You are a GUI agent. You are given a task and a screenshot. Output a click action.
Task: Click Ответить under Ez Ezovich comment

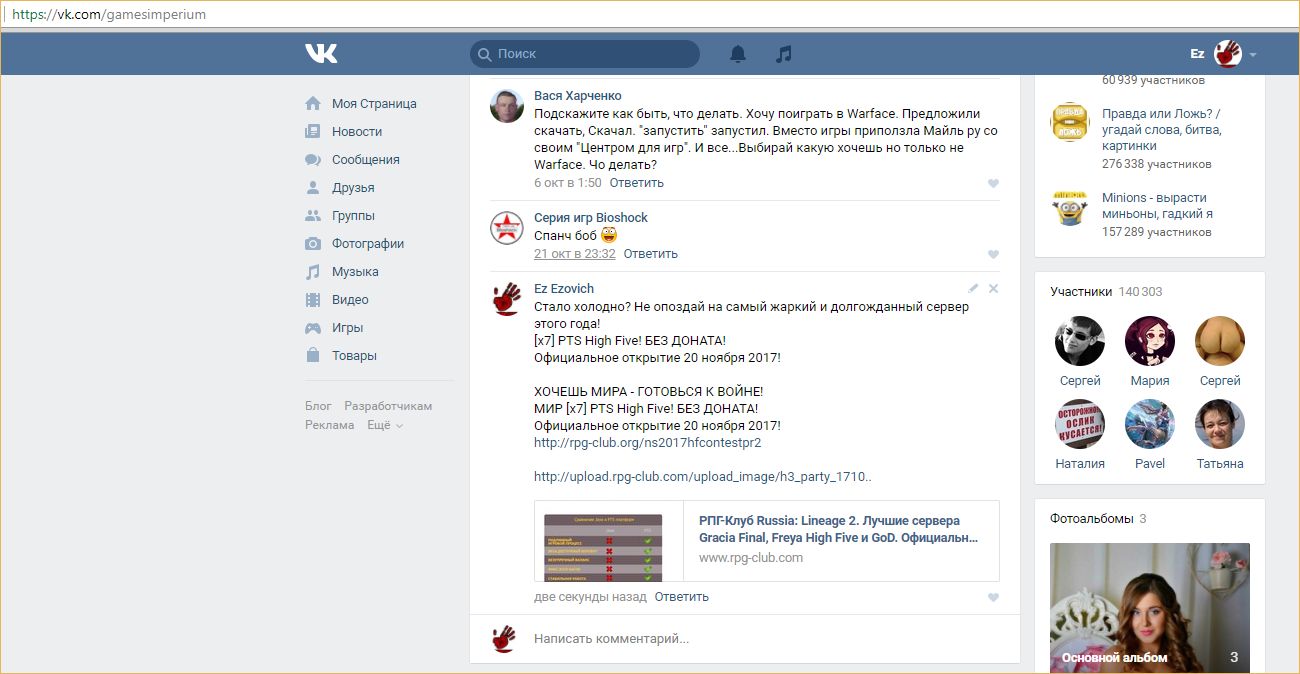pyautogui.click(x=681, y=597)
